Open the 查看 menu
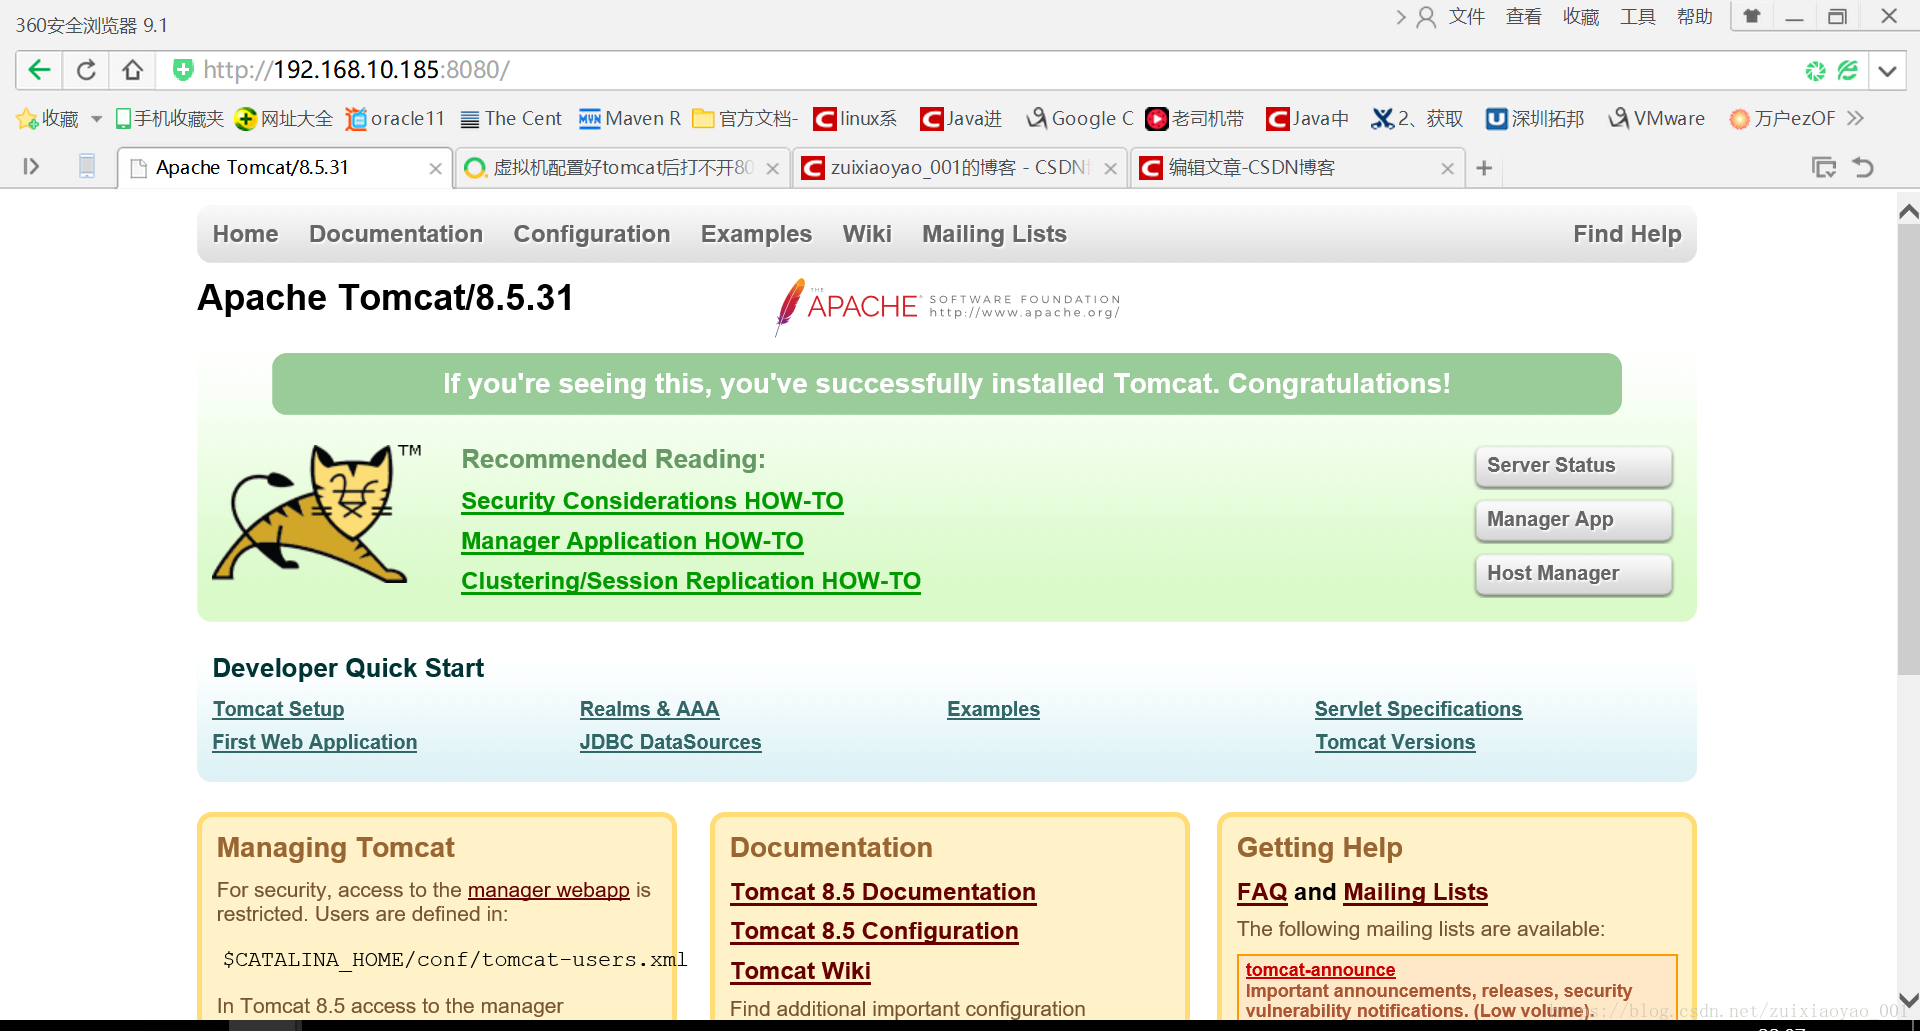1920x1031 pixels. tap(1524, 17)
